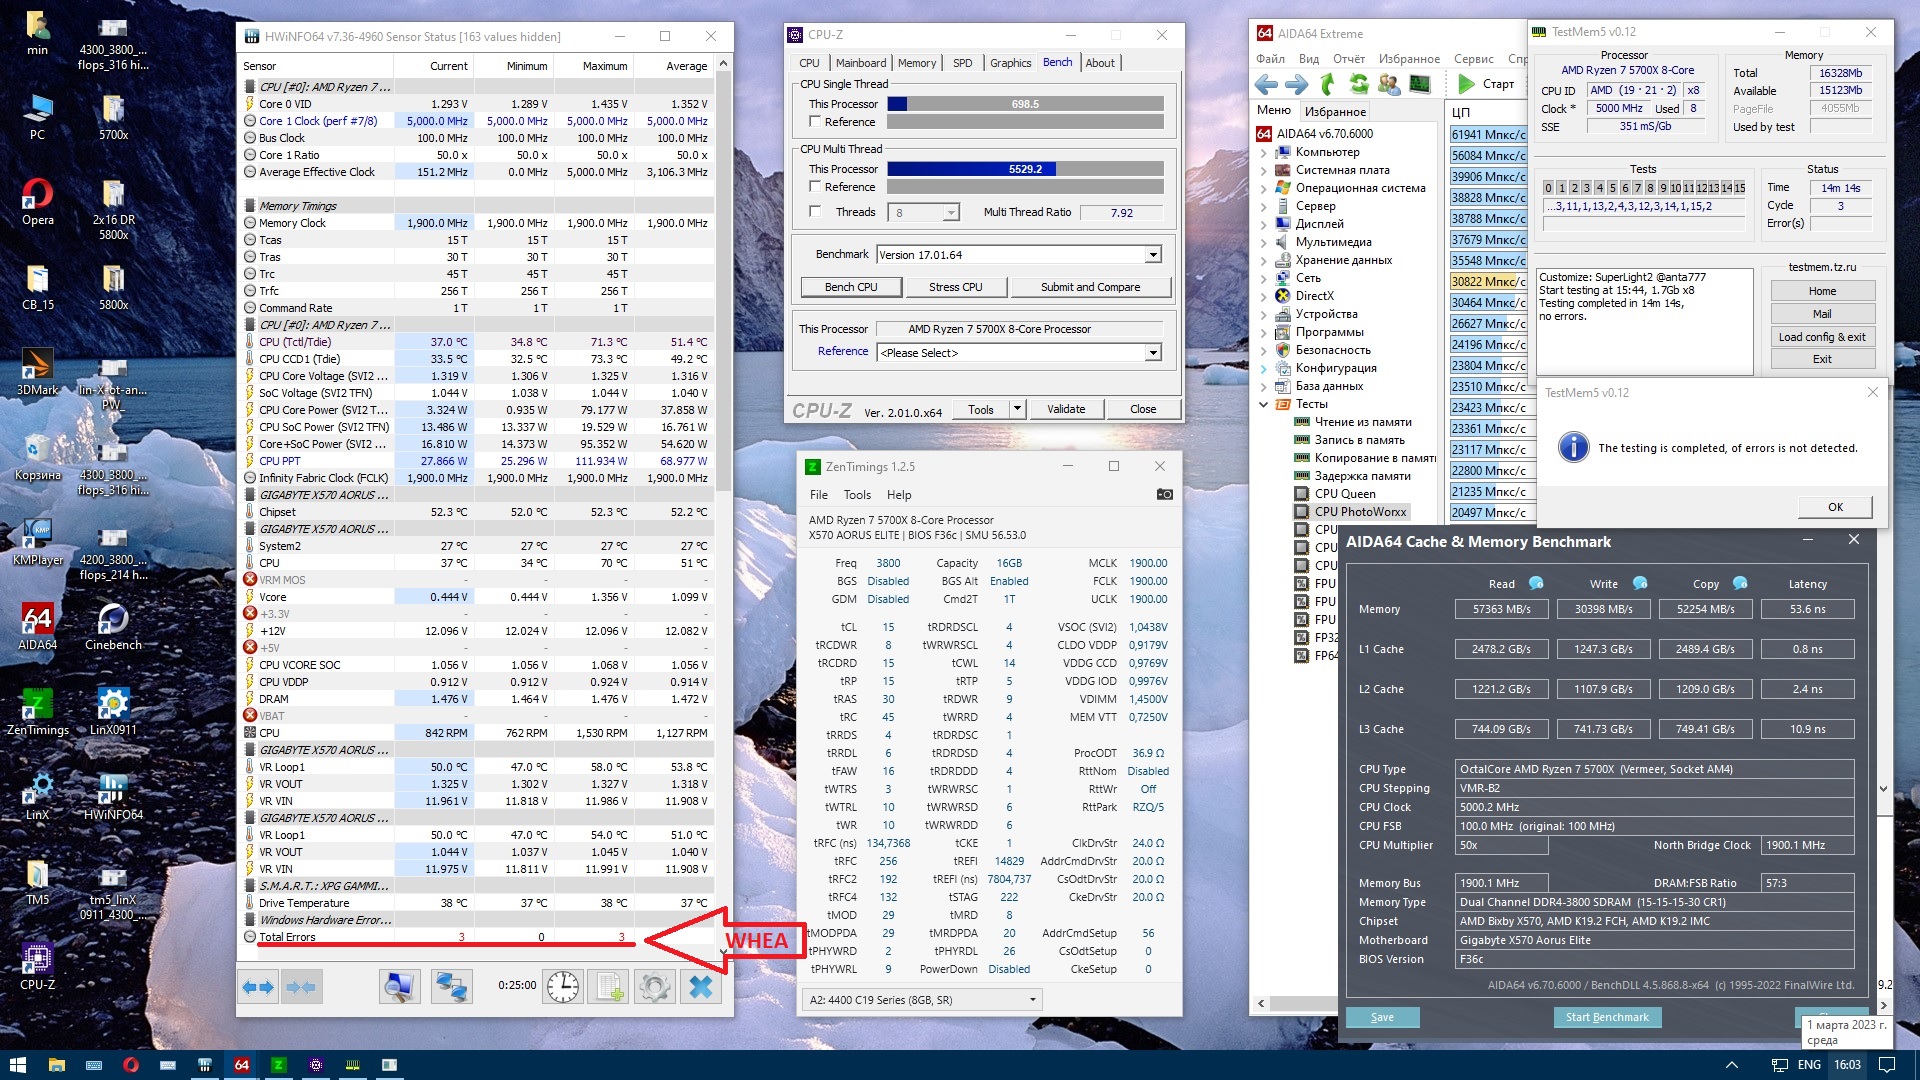
Task: Enable Reference checkbox under CPU Single Thread
Action: [x=815, y=122]
